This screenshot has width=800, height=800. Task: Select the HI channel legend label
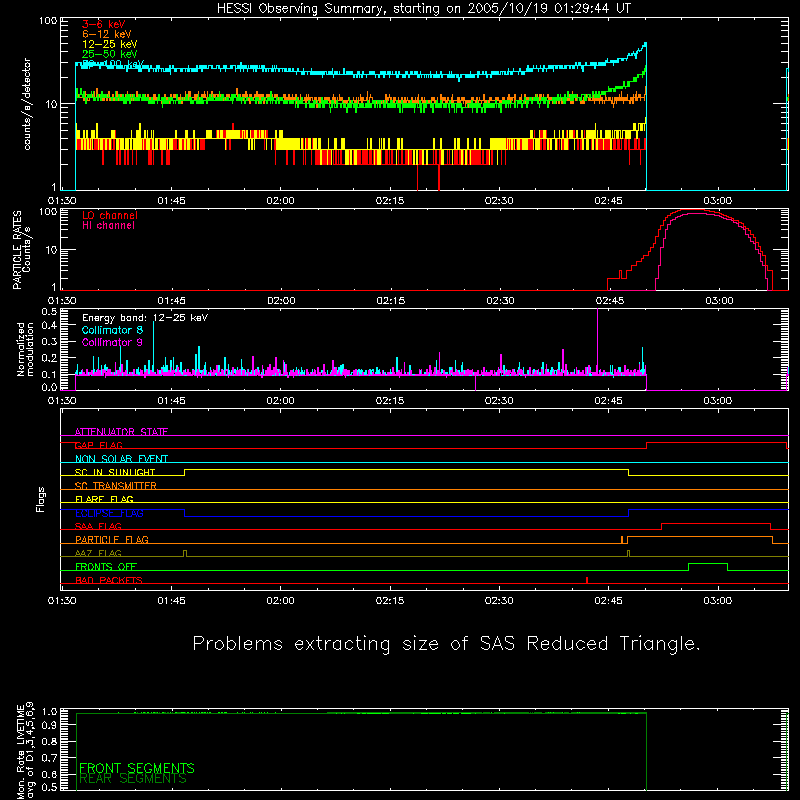(108, 226)
